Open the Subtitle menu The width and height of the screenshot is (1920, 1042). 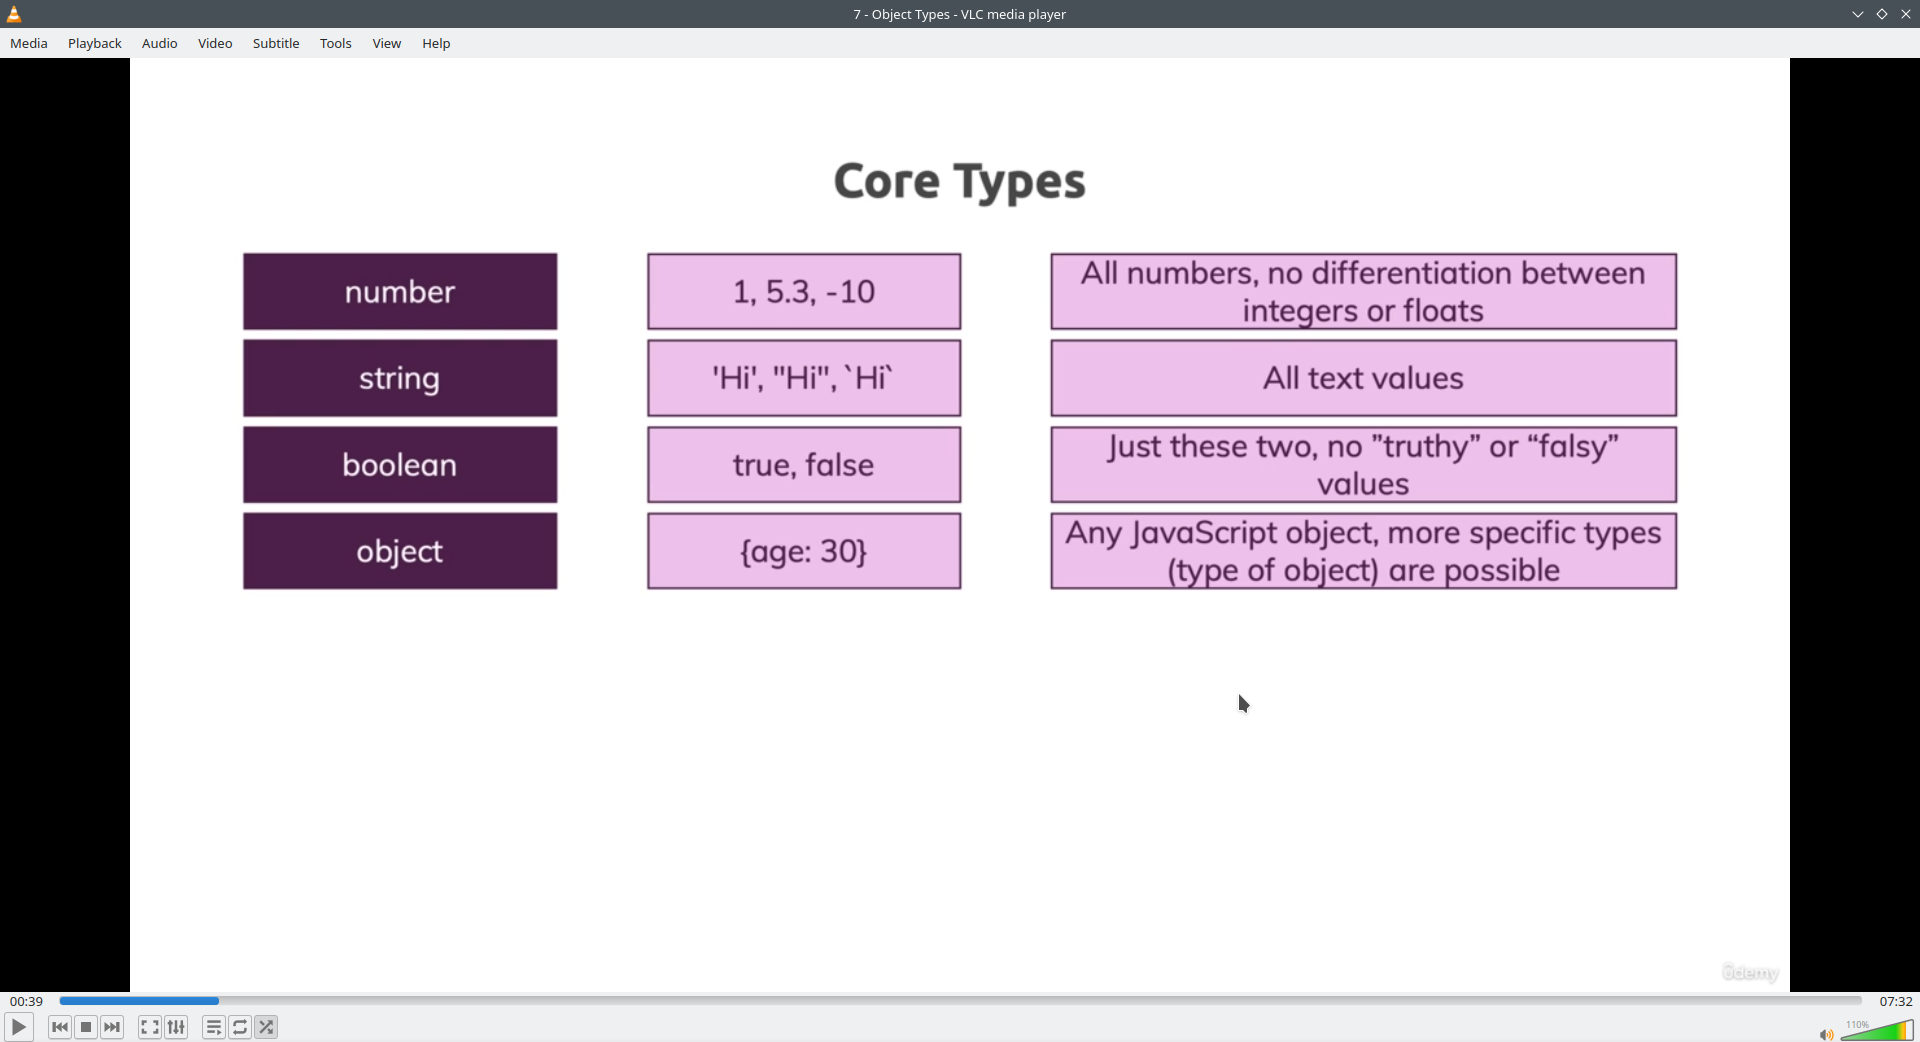pos(276,43)
